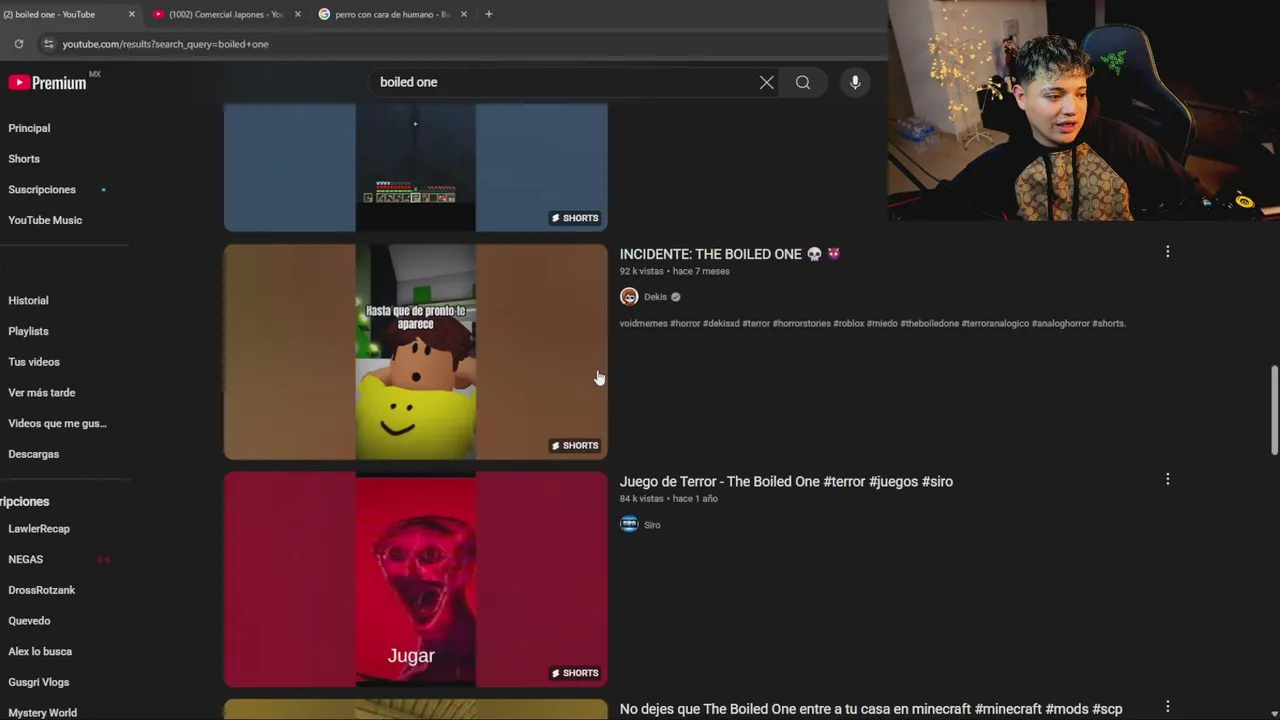Activate voice search microphone icon
This screenshot has width=1280, height=720.
(855, 82)
